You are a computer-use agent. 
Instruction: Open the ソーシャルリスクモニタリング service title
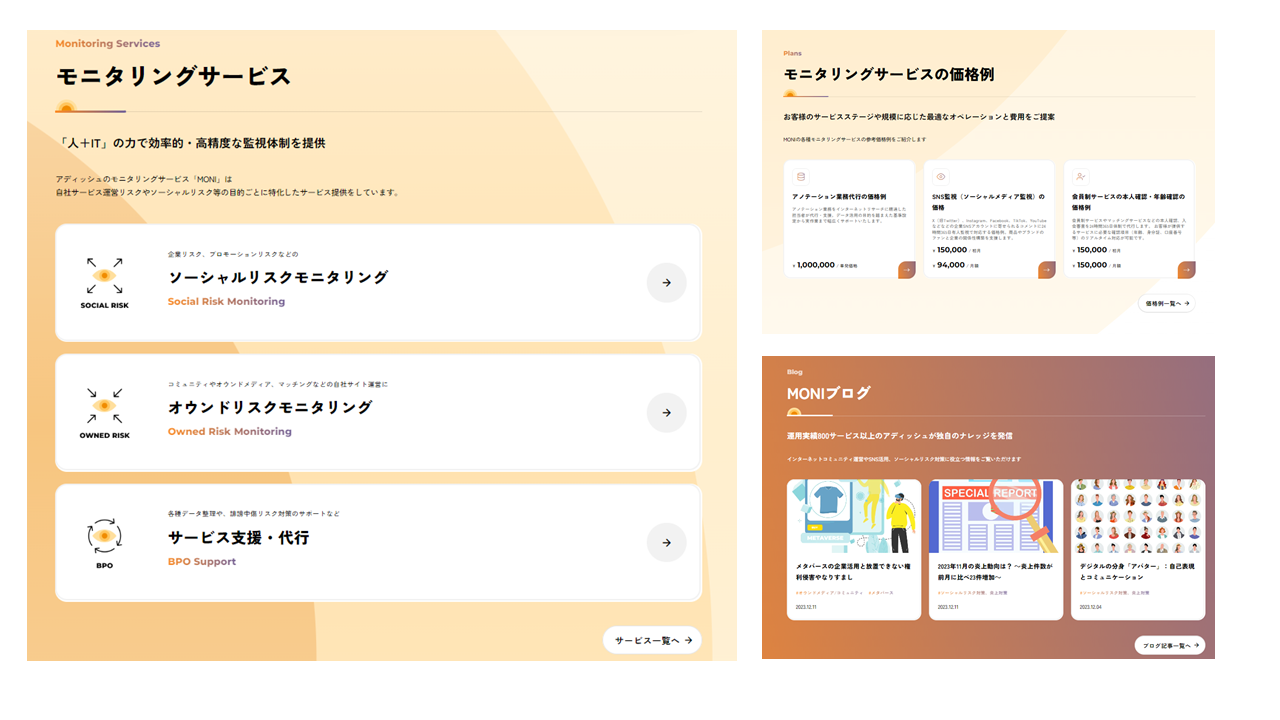278,277
